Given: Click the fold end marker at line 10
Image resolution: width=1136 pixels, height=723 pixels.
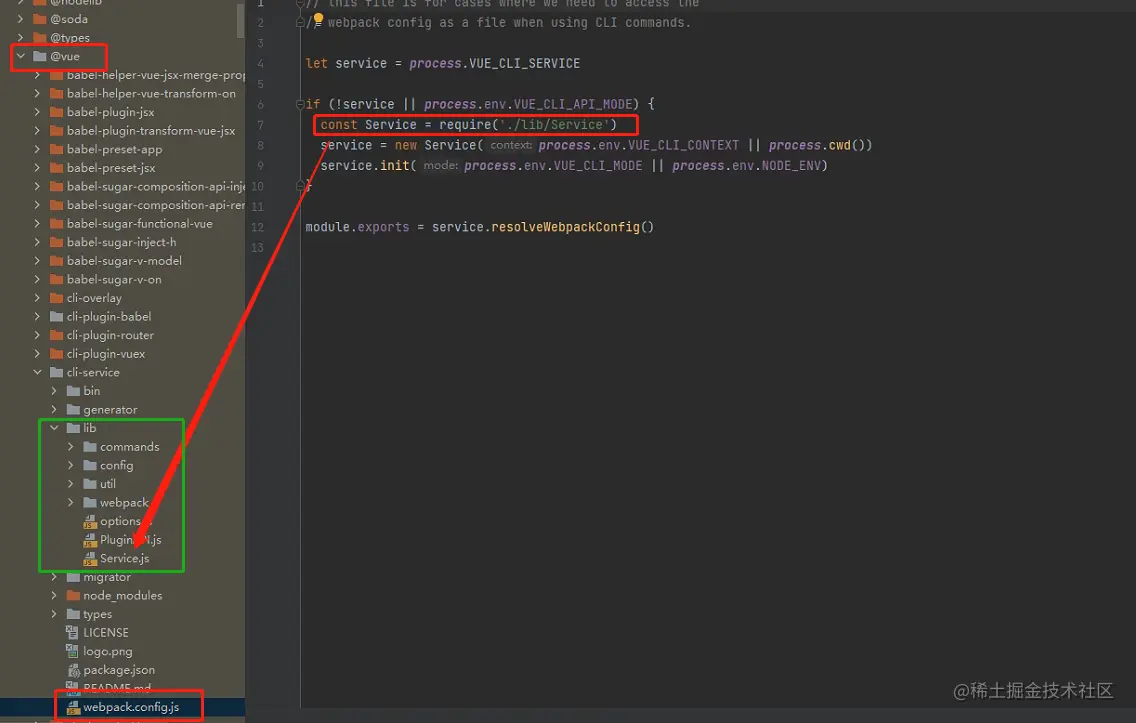Looking at the screenshot, I should point(300,186).
